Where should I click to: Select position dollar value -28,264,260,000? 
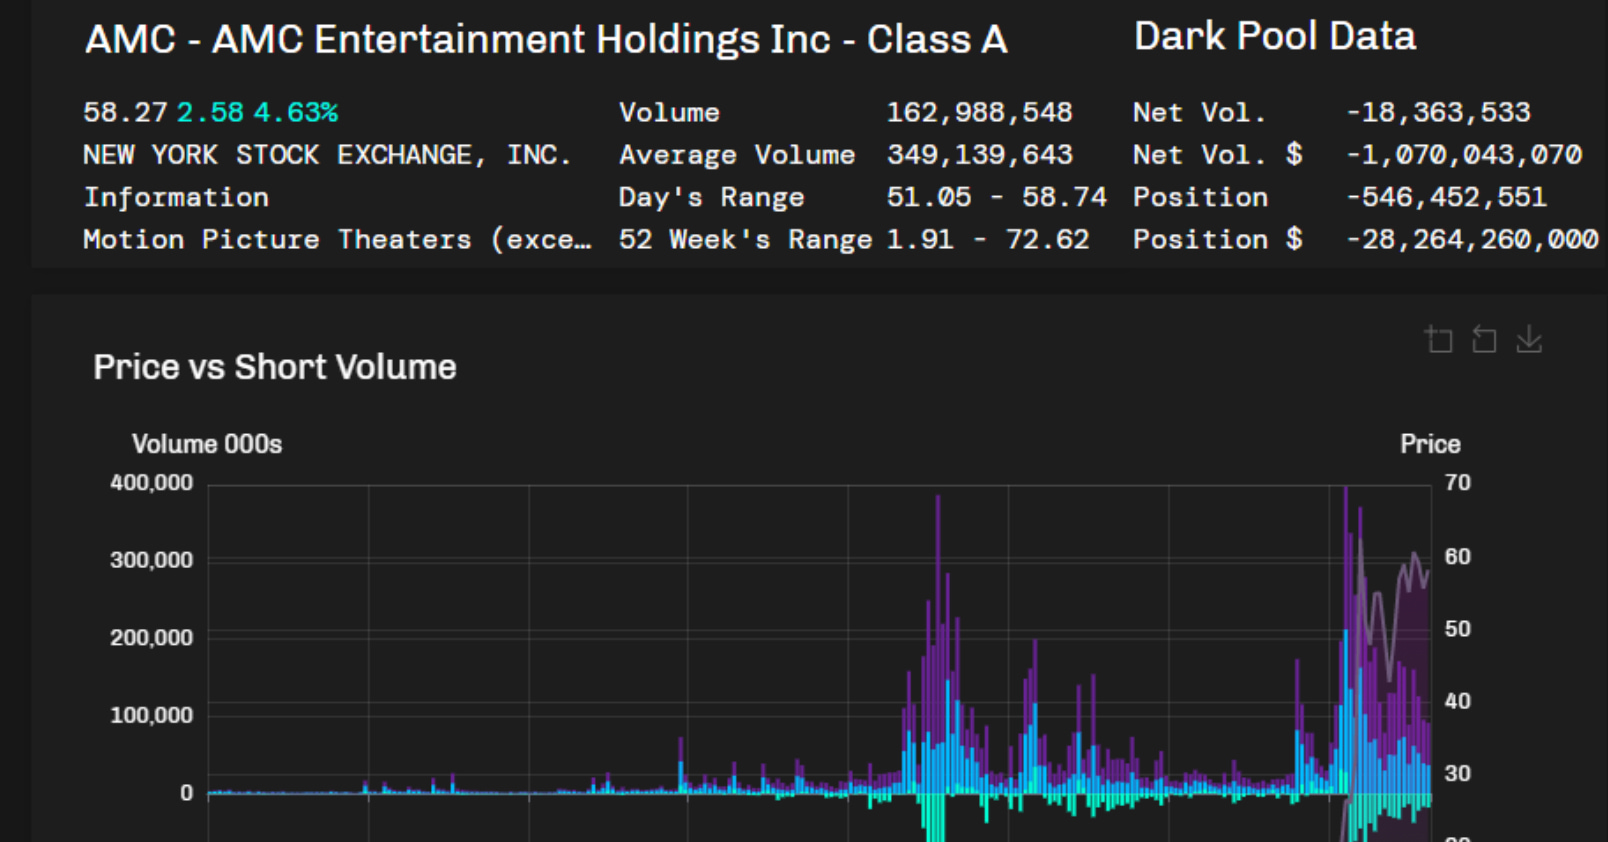coord(1472,240)
